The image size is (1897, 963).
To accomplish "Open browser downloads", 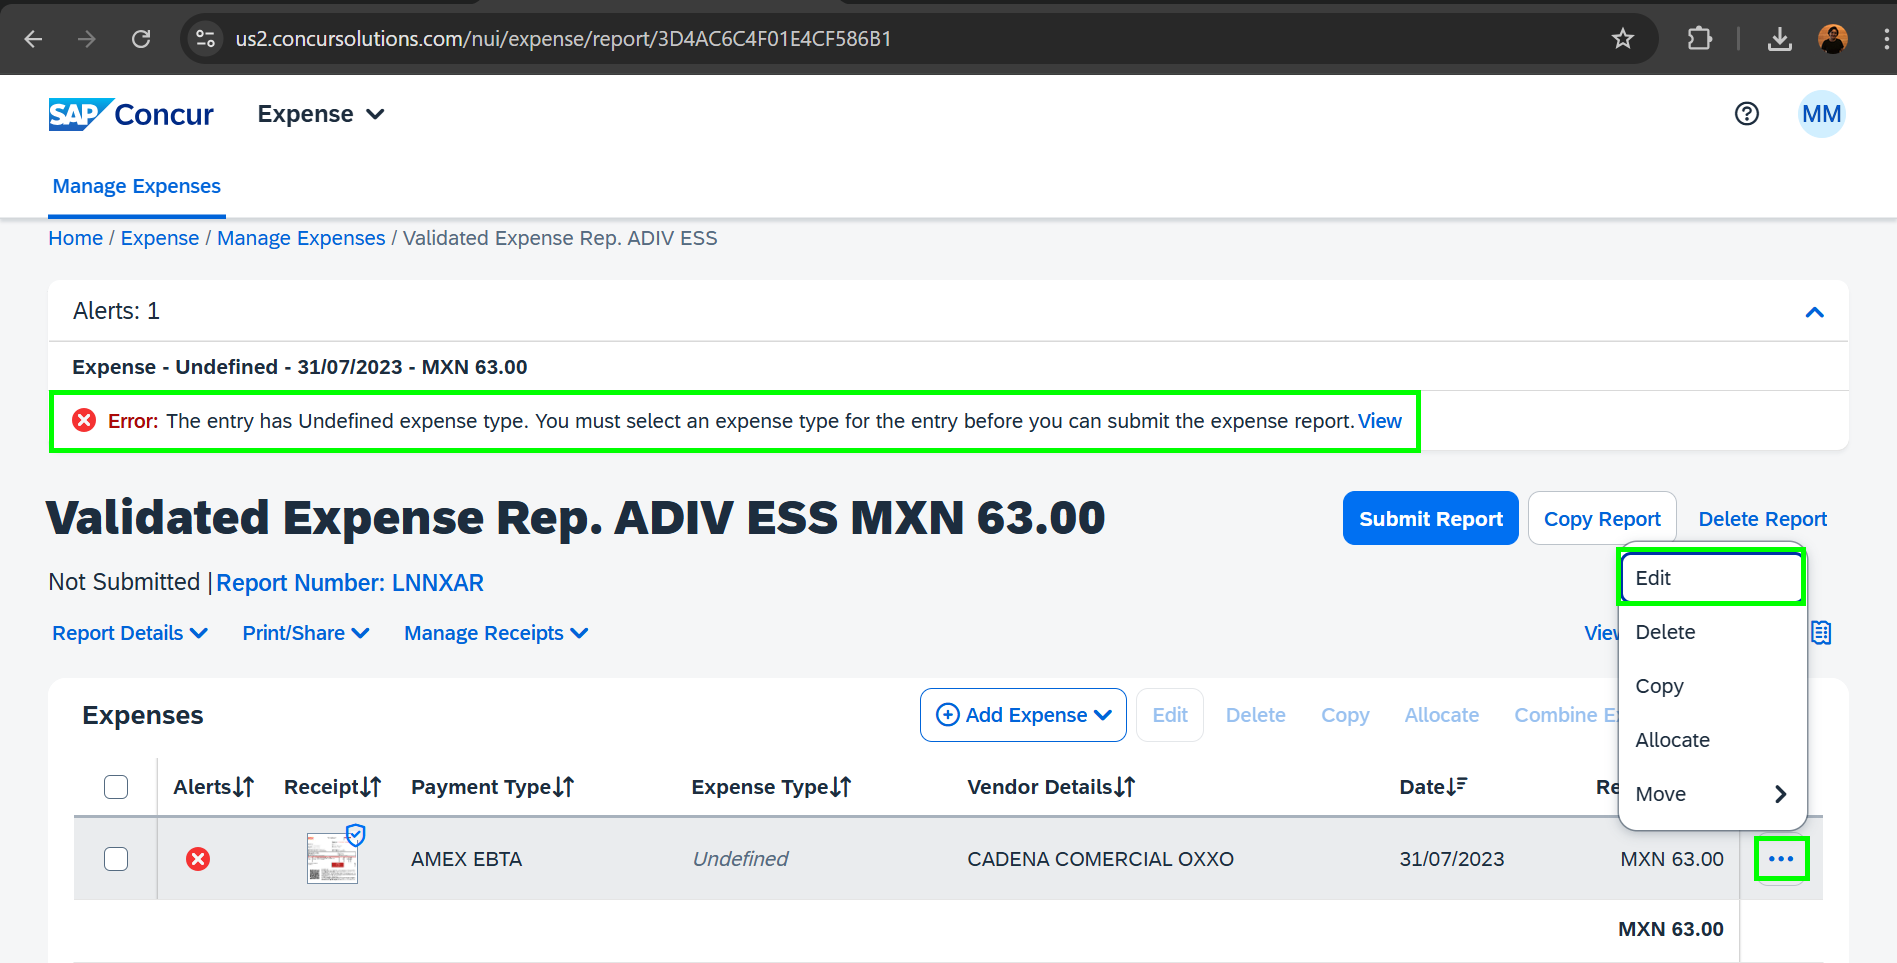I will coord(1779,39).
